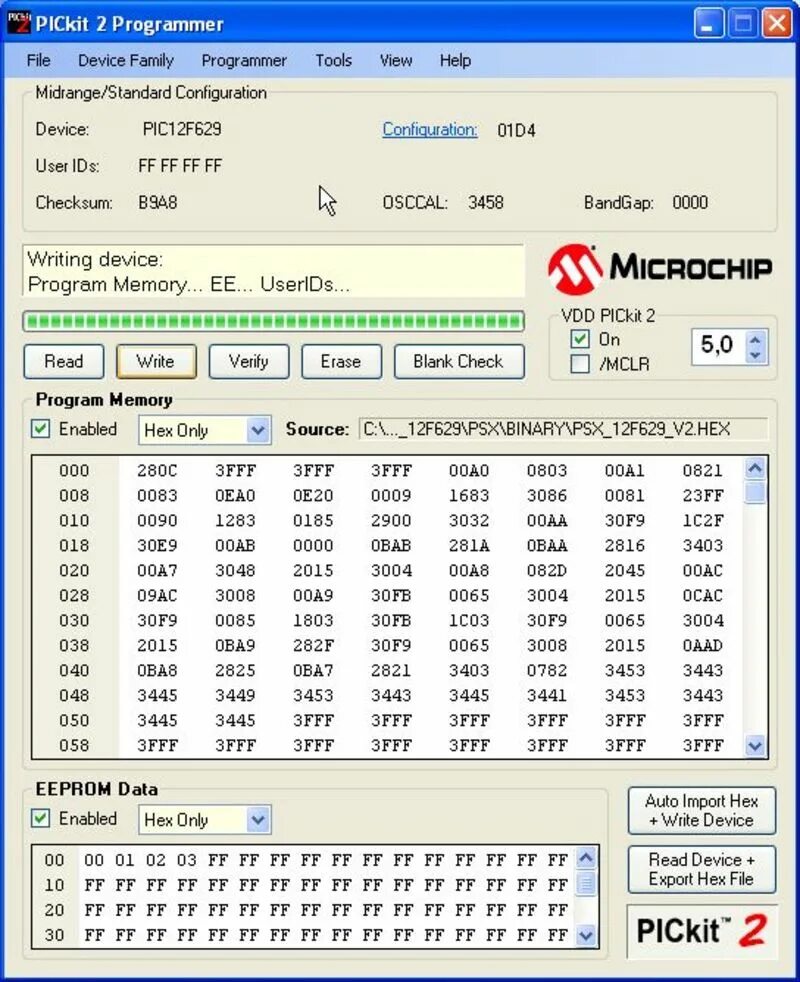Open the Configuration link
The width and height of the screenshot is (800, 982).
tap(430, 130)
